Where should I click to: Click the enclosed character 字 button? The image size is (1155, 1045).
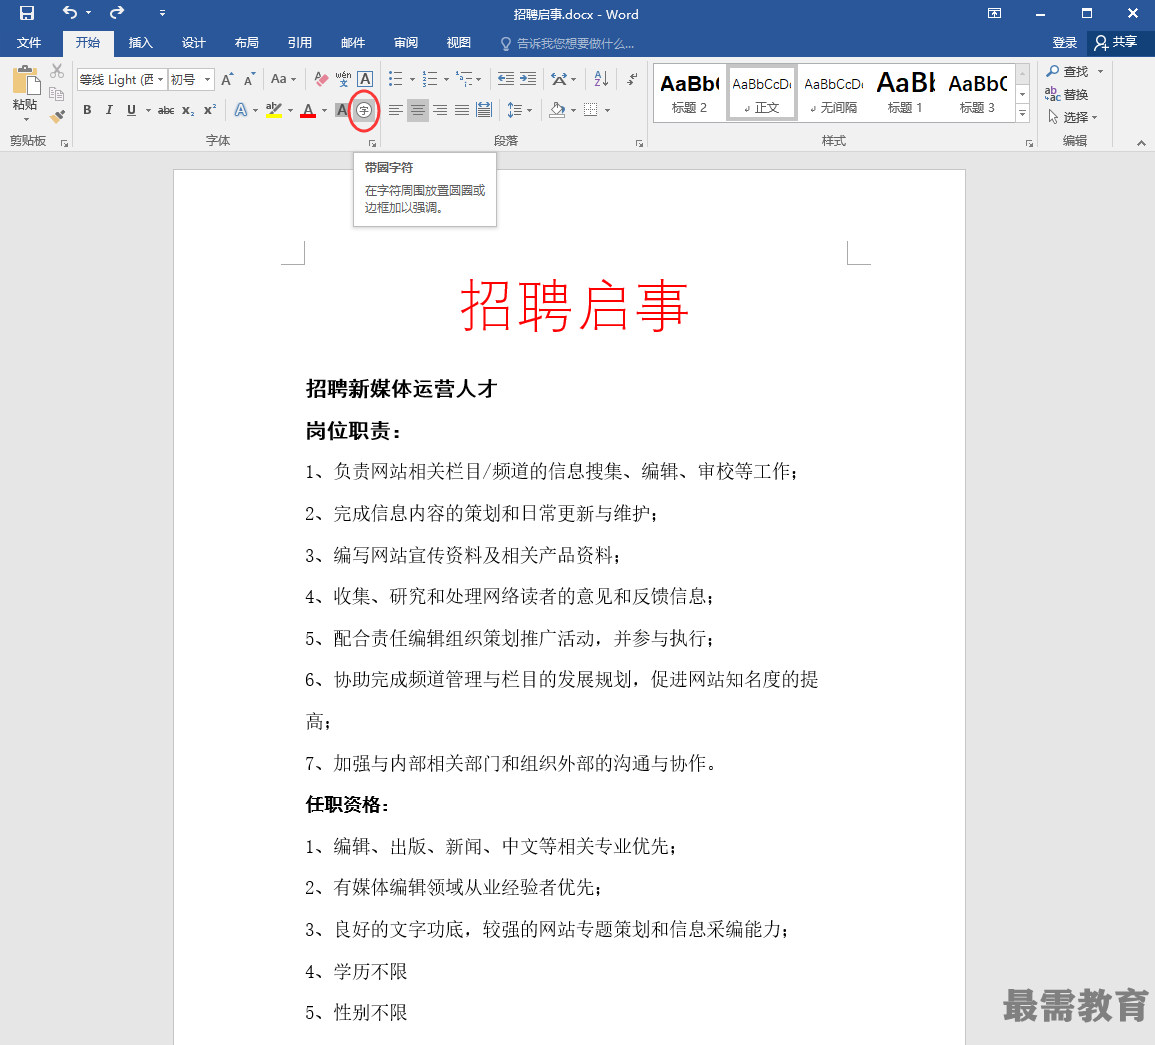pyautogui.click(x=364, y=110)
